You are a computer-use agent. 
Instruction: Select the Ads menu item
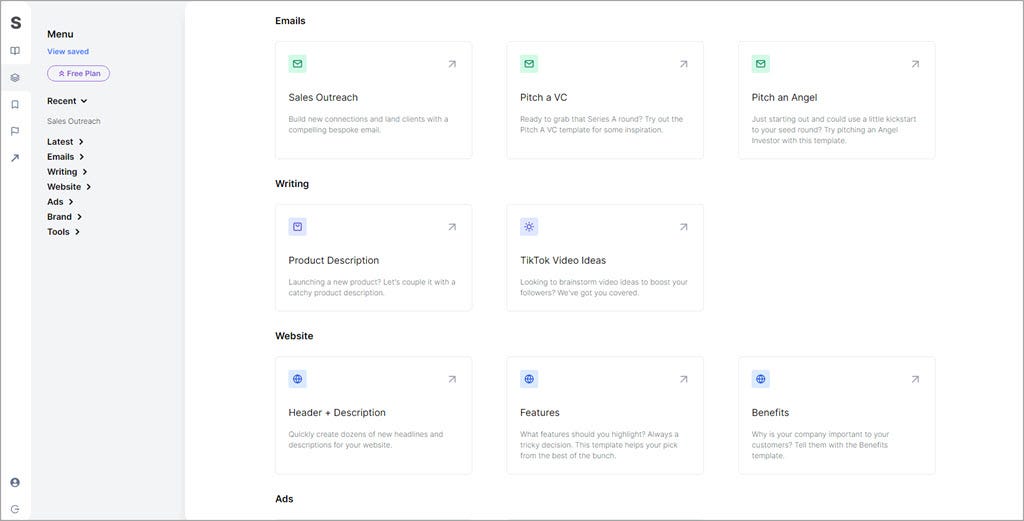point(60,202)
